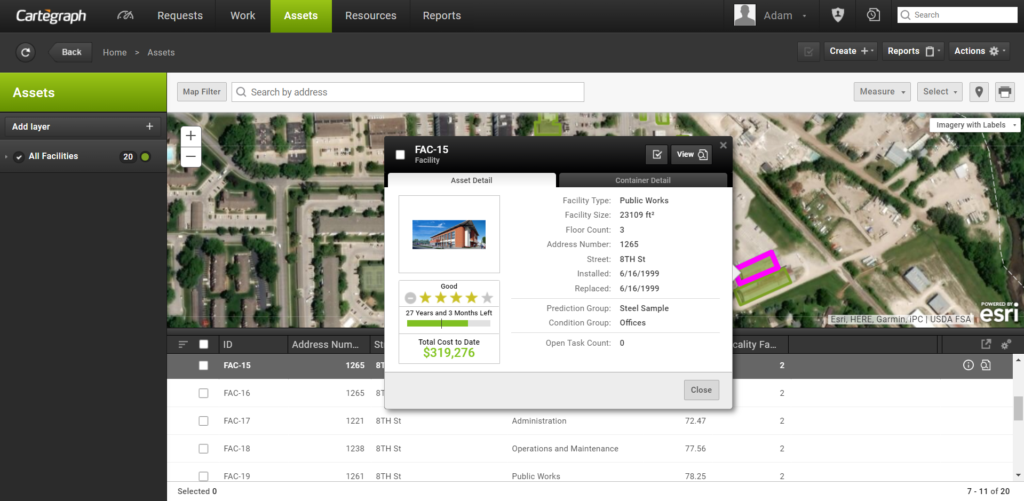This screenshot has width=1024, height=501.
Task: Tick the FAC-15 popup header checkbox
Action: point(401,155)
